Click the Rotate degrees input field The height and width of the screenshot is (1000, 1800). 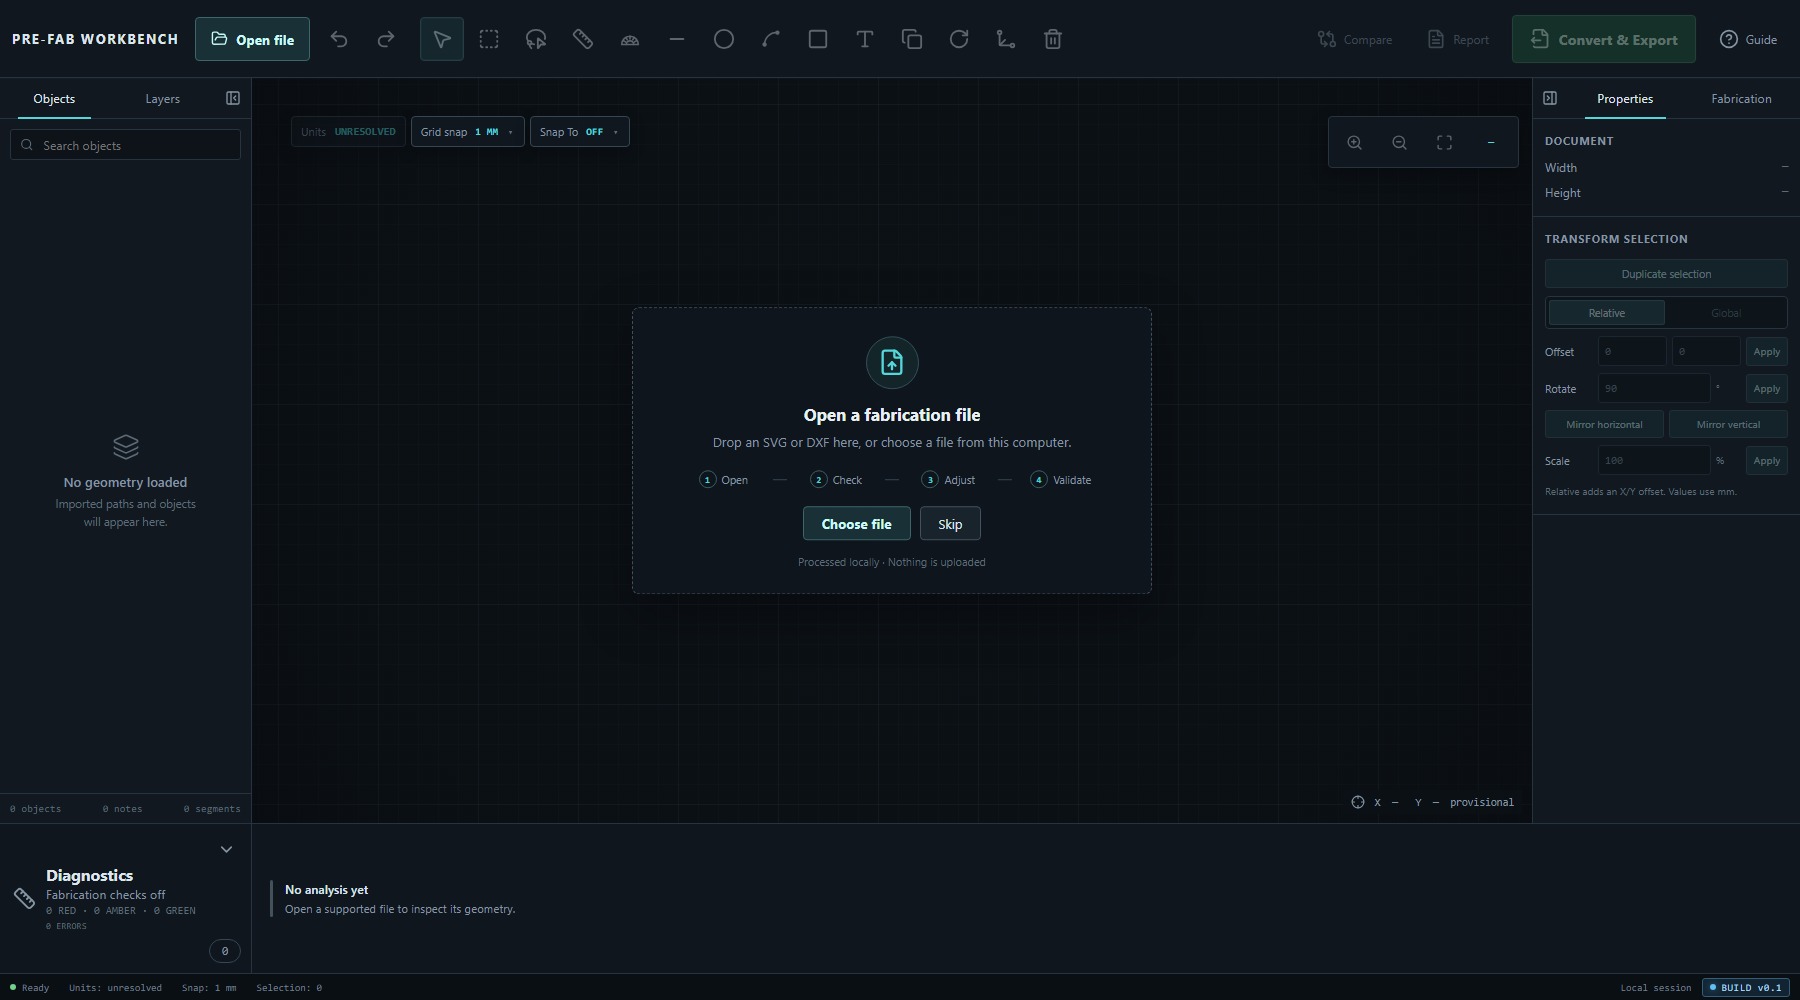pyautogui.click(x=1653, y=389)
